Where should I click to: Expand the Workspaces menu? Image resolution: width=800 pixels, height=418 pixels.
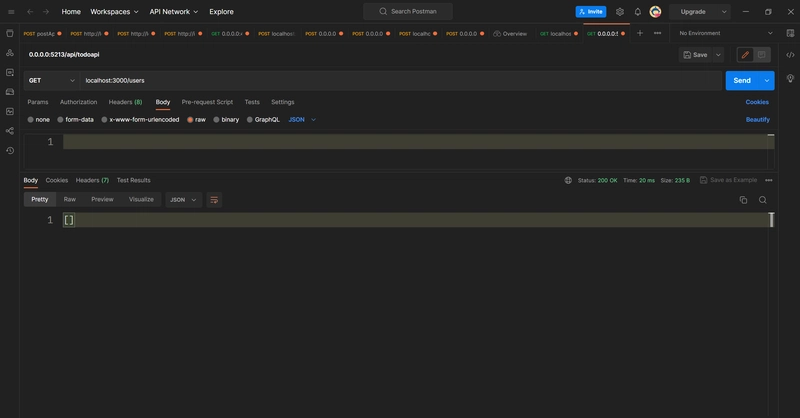pos(114,12)
